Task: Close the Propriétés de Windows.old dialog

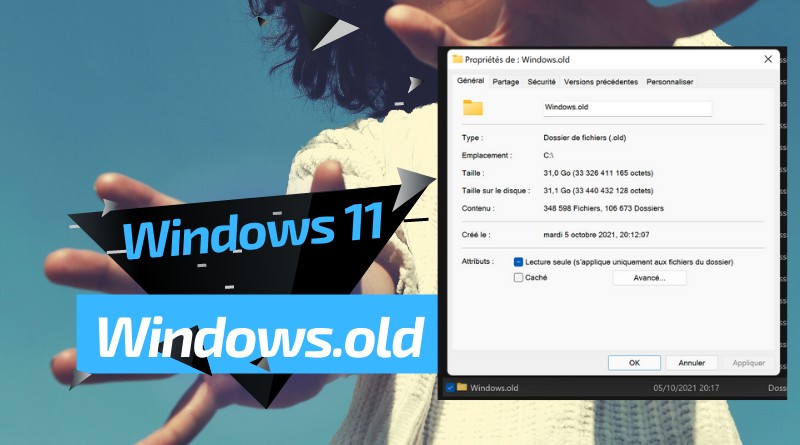Action: pos(768,59)
